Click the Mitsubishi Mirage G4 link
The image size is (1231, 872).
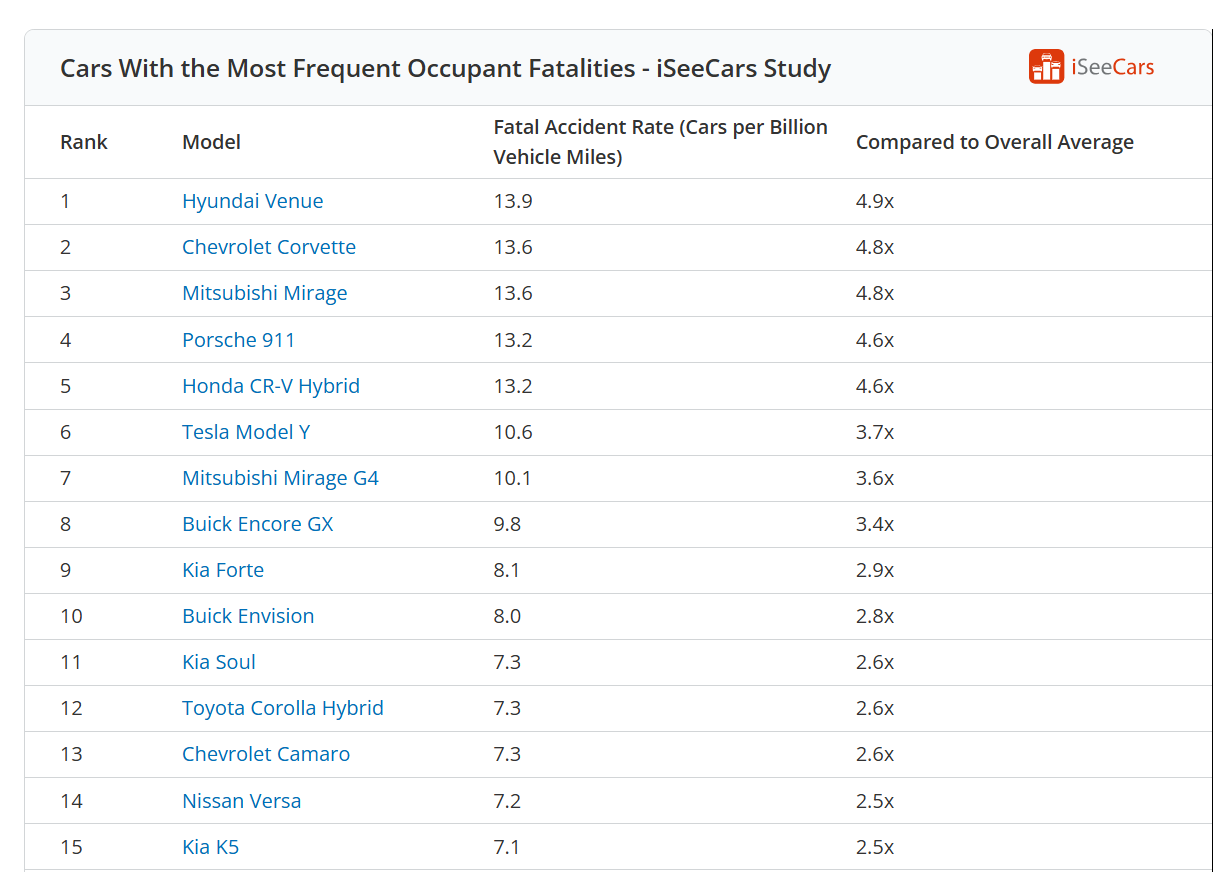281,478
